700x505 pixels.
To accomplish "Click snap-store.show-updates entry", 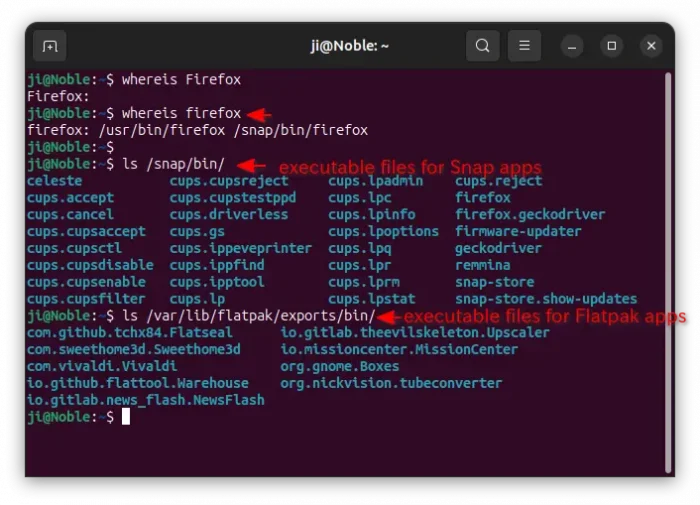I will (546, 299).
